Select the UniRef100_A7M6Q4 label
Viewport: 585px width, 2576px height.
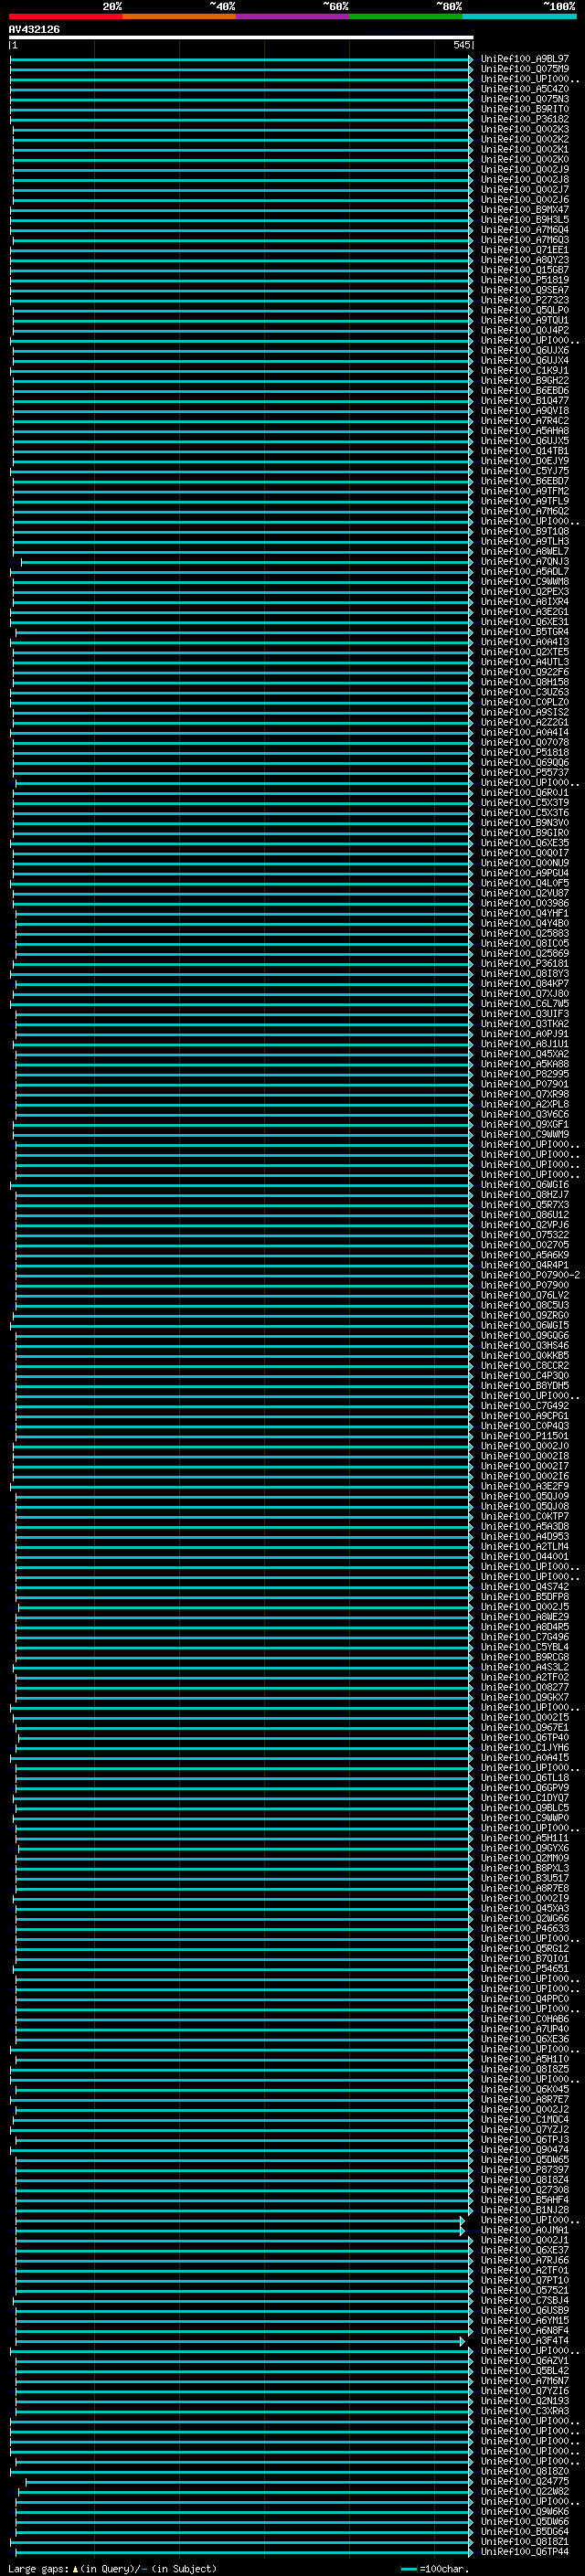[524, 230]
